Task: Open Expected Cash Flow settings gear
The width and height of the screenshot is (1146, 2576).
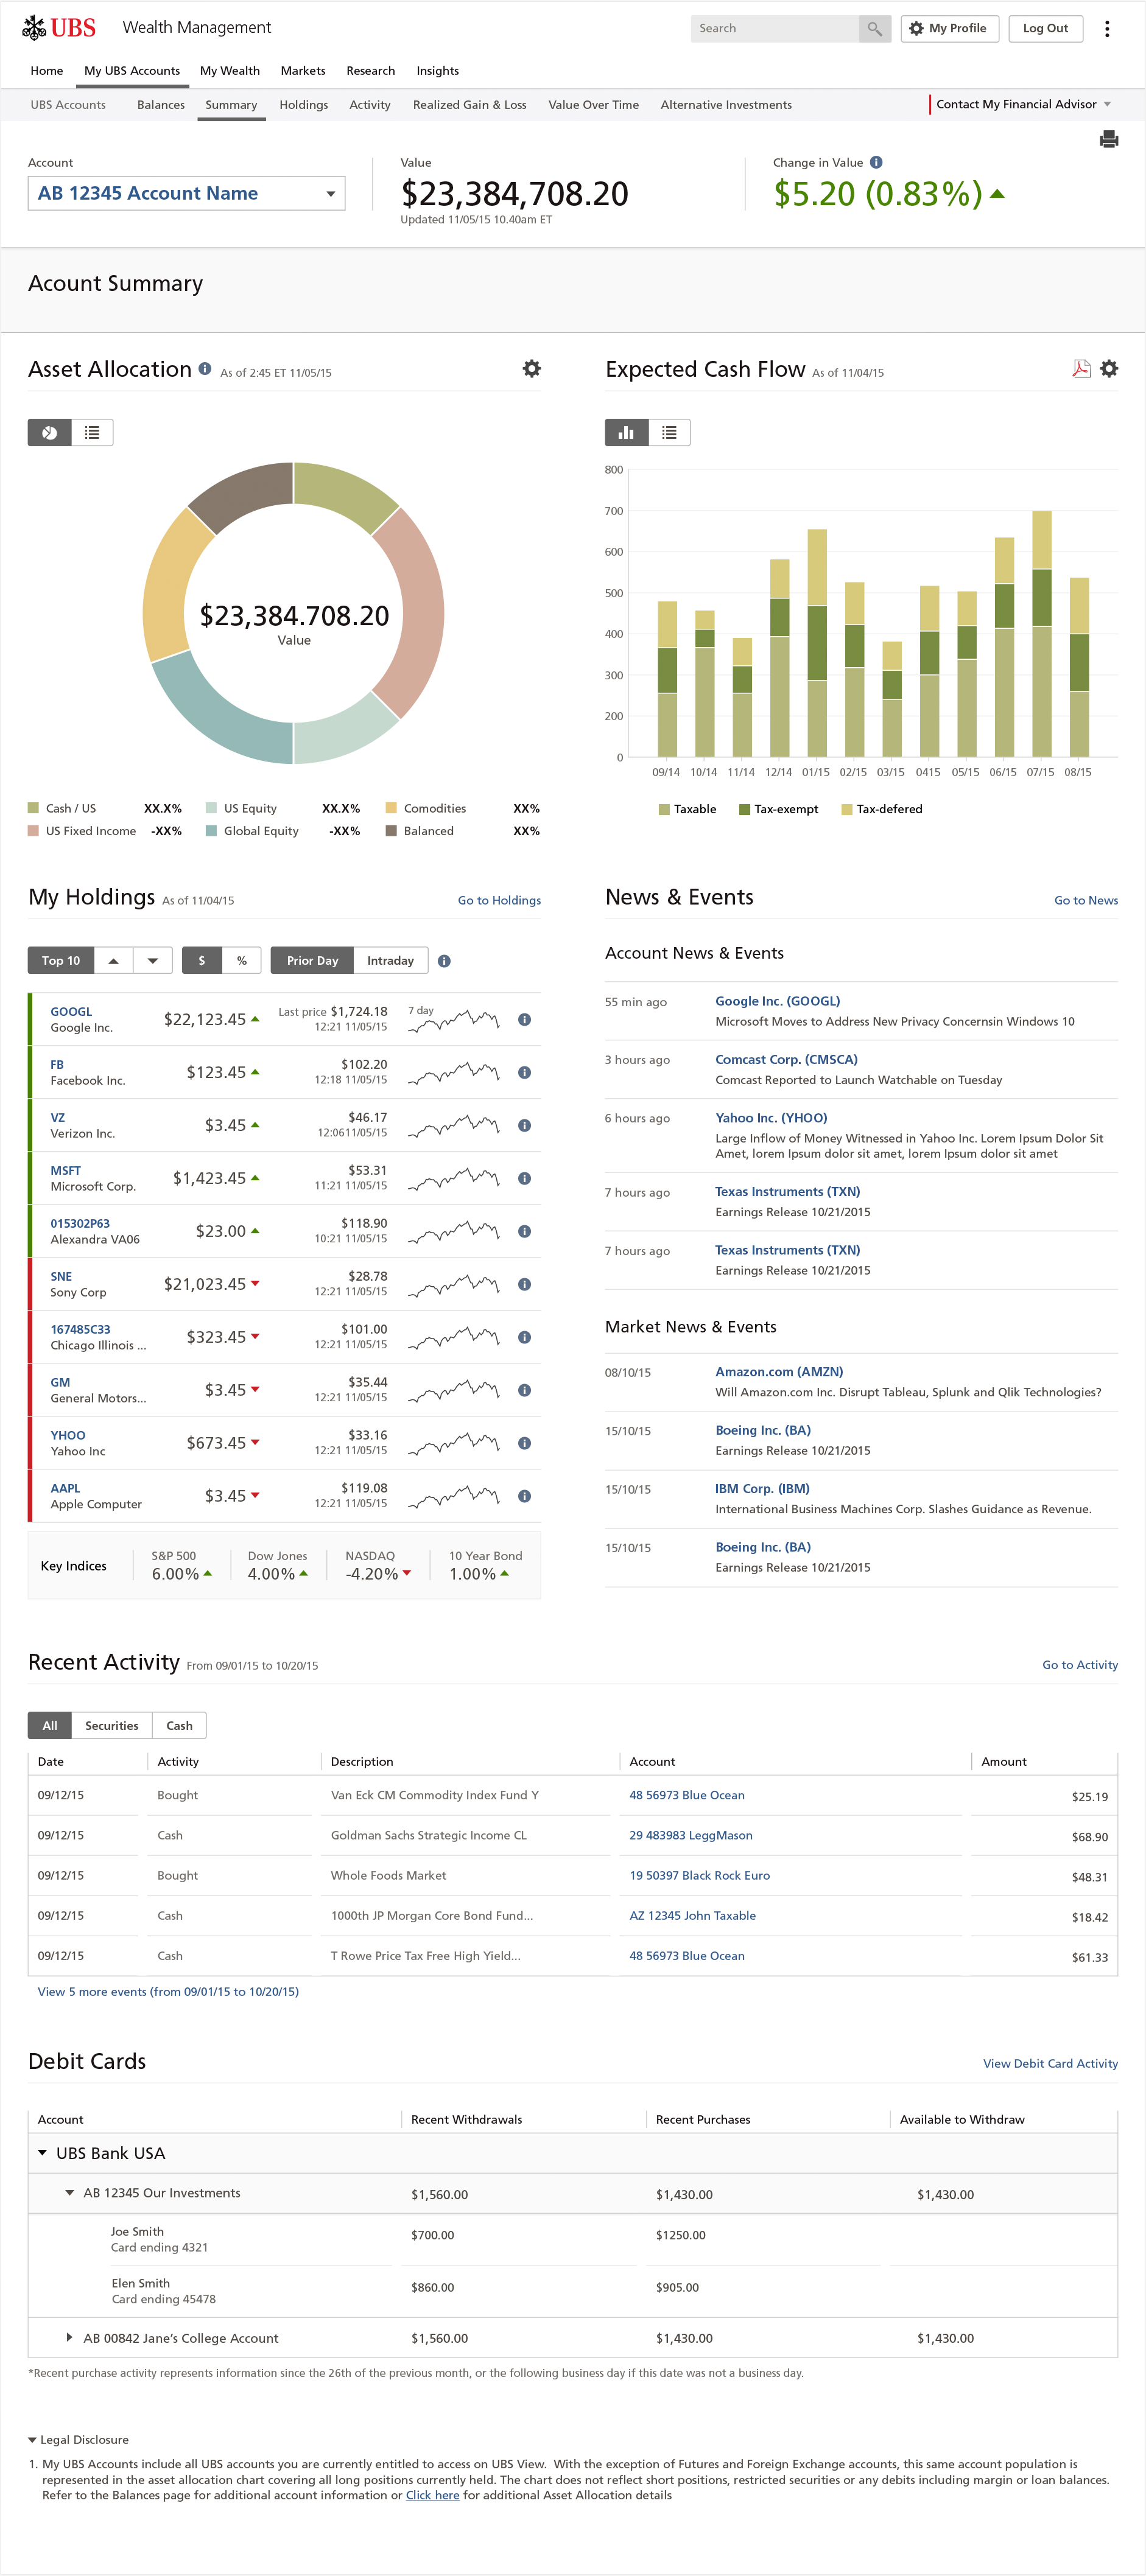Action: tap(1109, 369)
